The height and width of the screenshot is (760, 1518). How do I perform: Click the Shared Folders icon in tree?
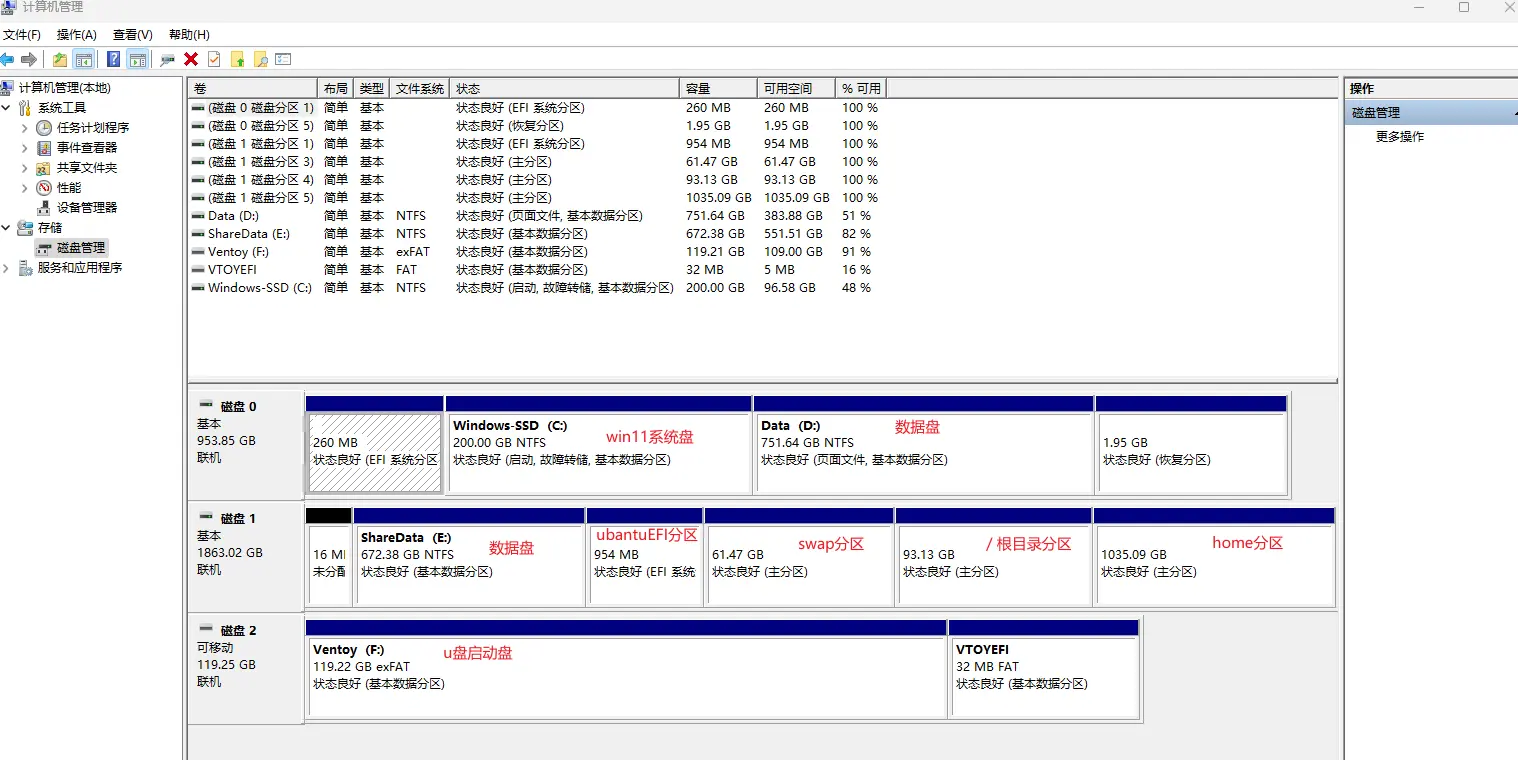[x=44, y=168]
